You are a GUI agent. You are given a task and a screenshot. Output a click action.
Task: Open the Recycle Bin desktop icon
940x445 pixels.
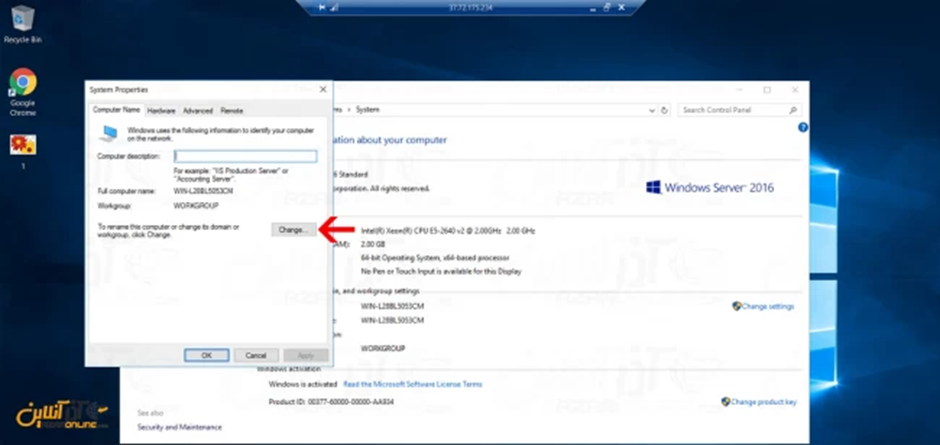23,24
